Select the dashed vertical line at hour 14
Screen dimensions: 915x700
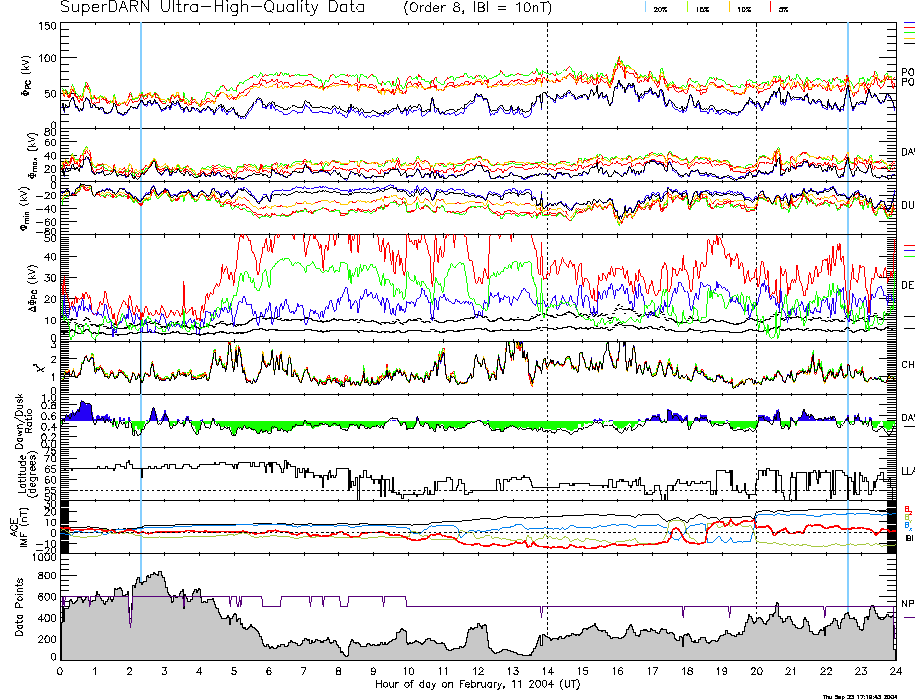pyautogui.click(x=547, y=300)
